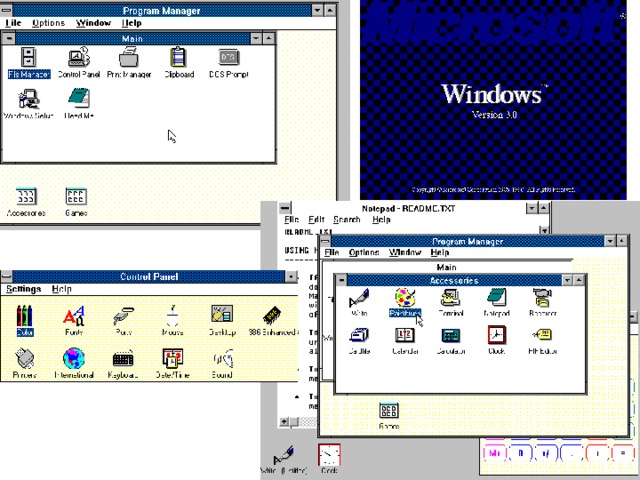
Task: Open the Accessories window control-menu box
Action: [x=341, y=281]
